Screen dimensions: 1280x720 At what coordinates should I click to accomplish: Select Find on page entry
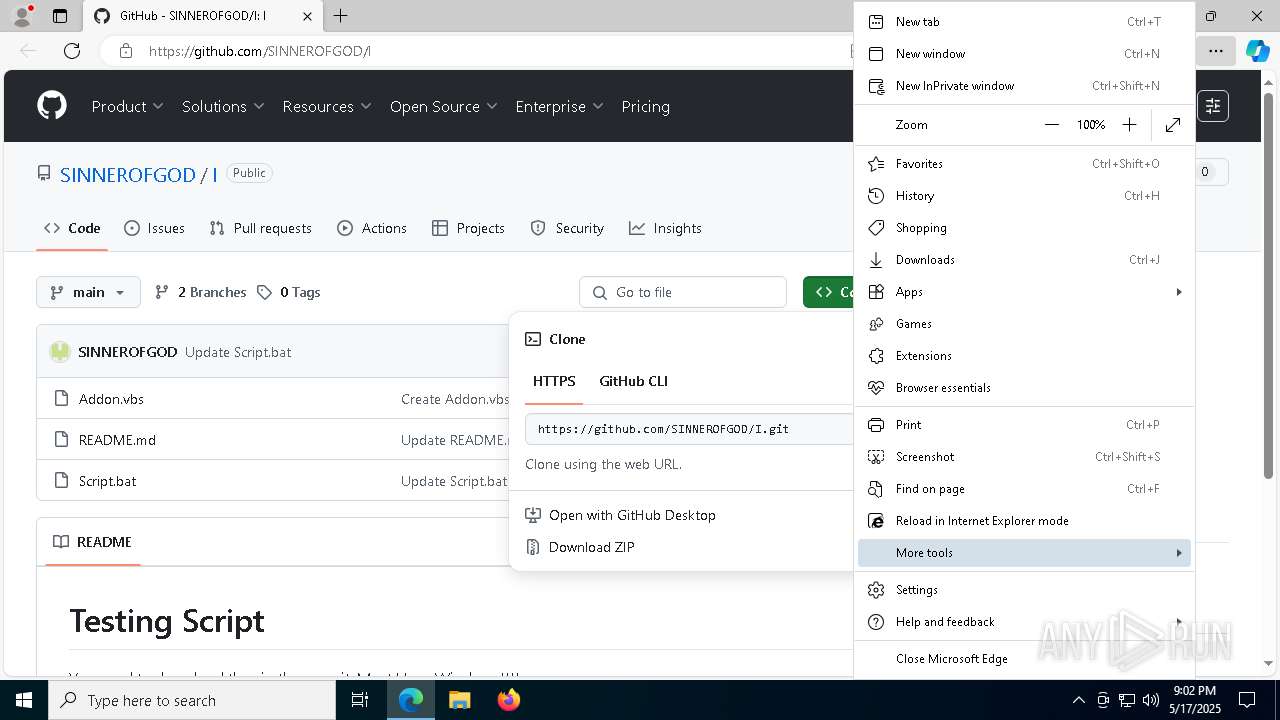[1024, 489]
